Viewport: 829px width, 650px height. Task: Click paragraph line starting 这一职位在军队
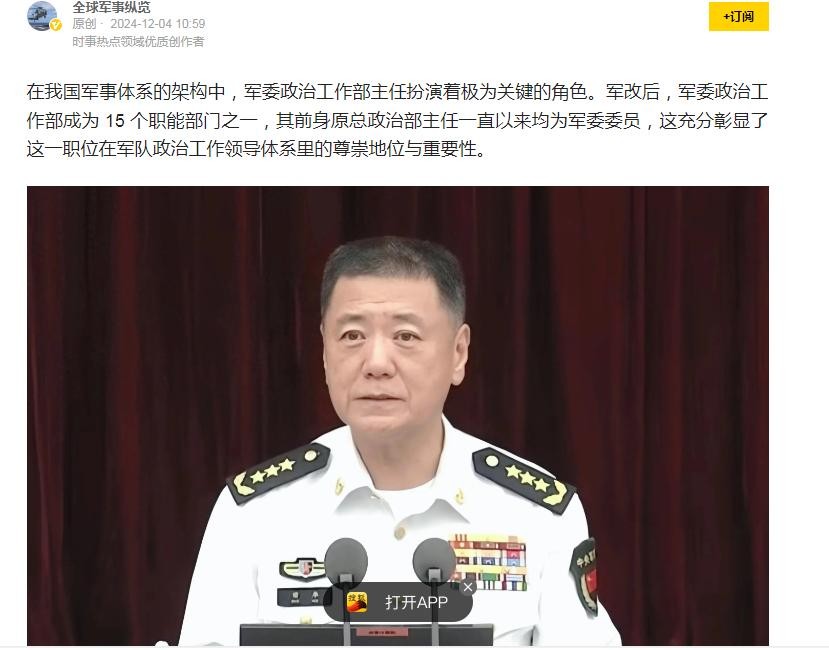(256, 150)
